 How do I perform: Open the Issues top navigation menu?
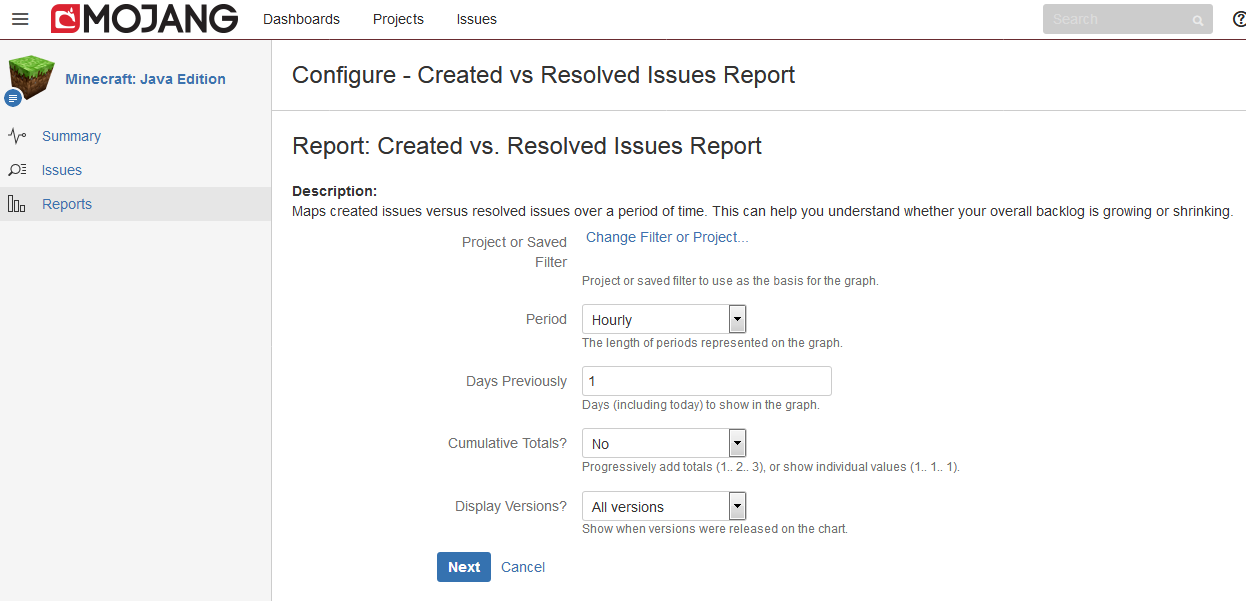pos(476,19)
